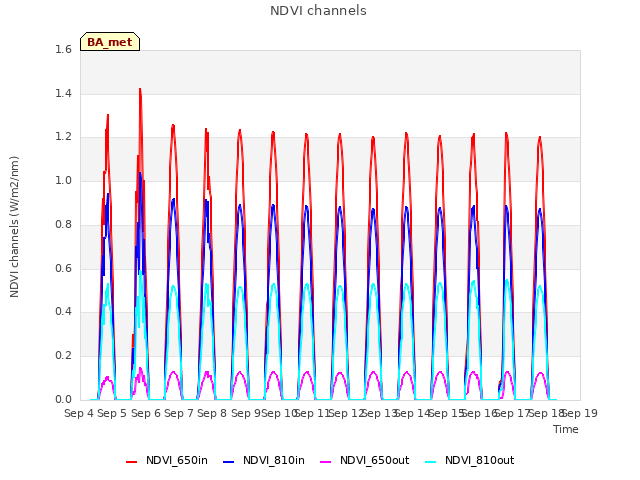Select the NDVI_650out legend label
Viewport: 640px width, 480px height.
click(x=375, y=460)
